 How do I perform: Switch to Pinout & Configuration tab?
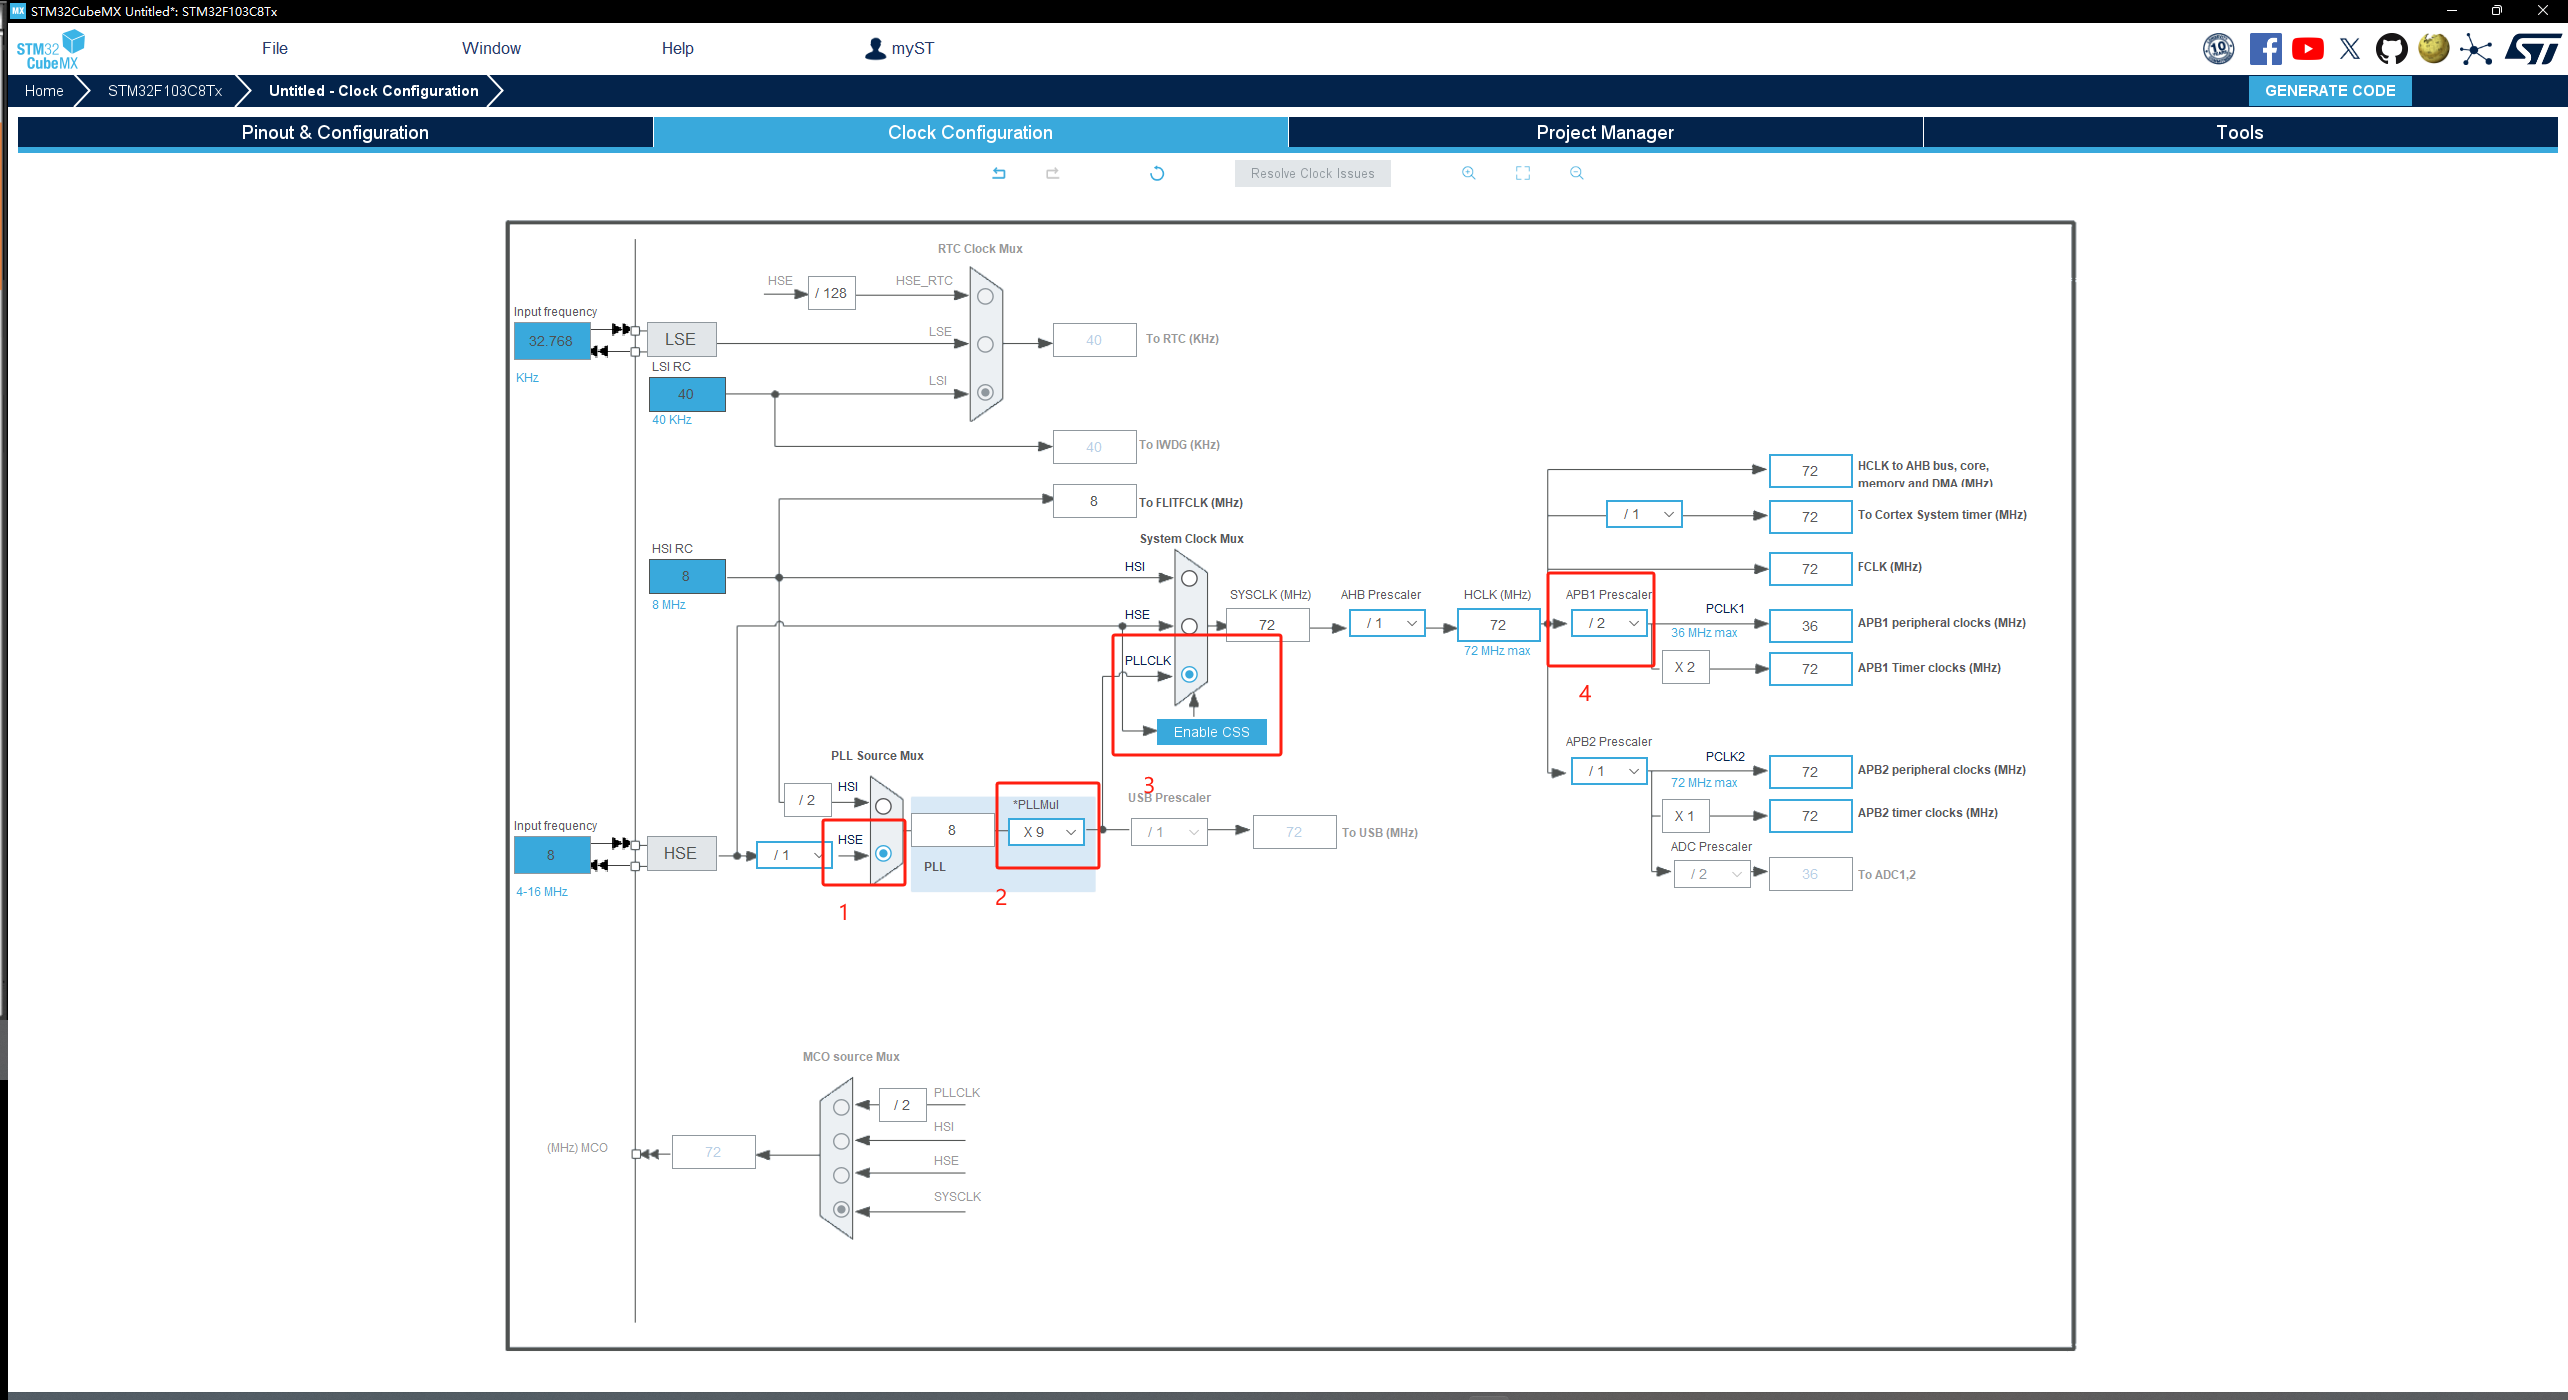[335, 132]
